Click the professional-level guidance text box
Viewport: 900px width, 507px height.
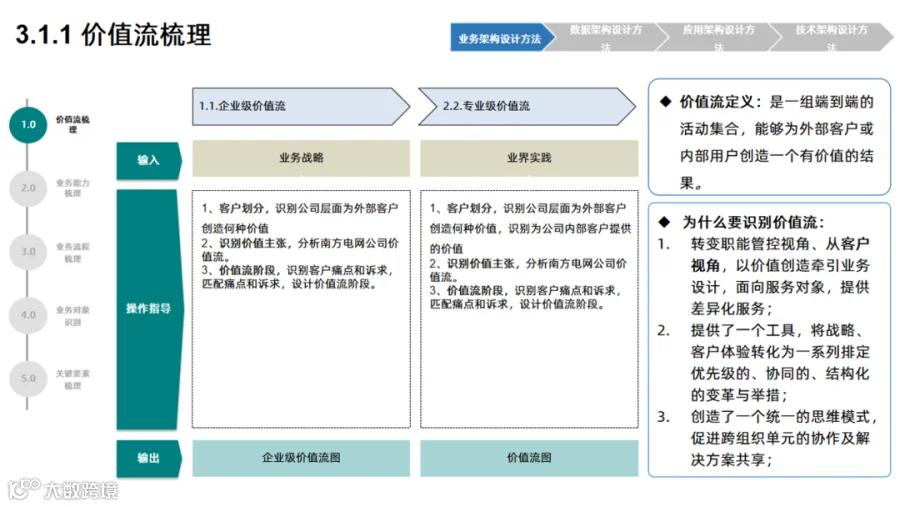pos(529,309)
